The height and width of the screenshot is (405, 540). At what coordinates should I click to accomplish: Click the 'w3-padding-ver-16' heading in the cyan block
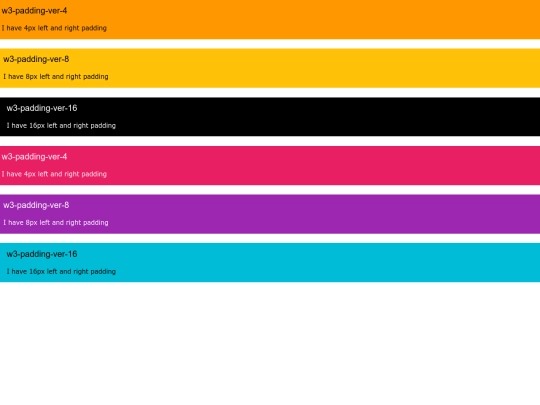tap(42, 255)
